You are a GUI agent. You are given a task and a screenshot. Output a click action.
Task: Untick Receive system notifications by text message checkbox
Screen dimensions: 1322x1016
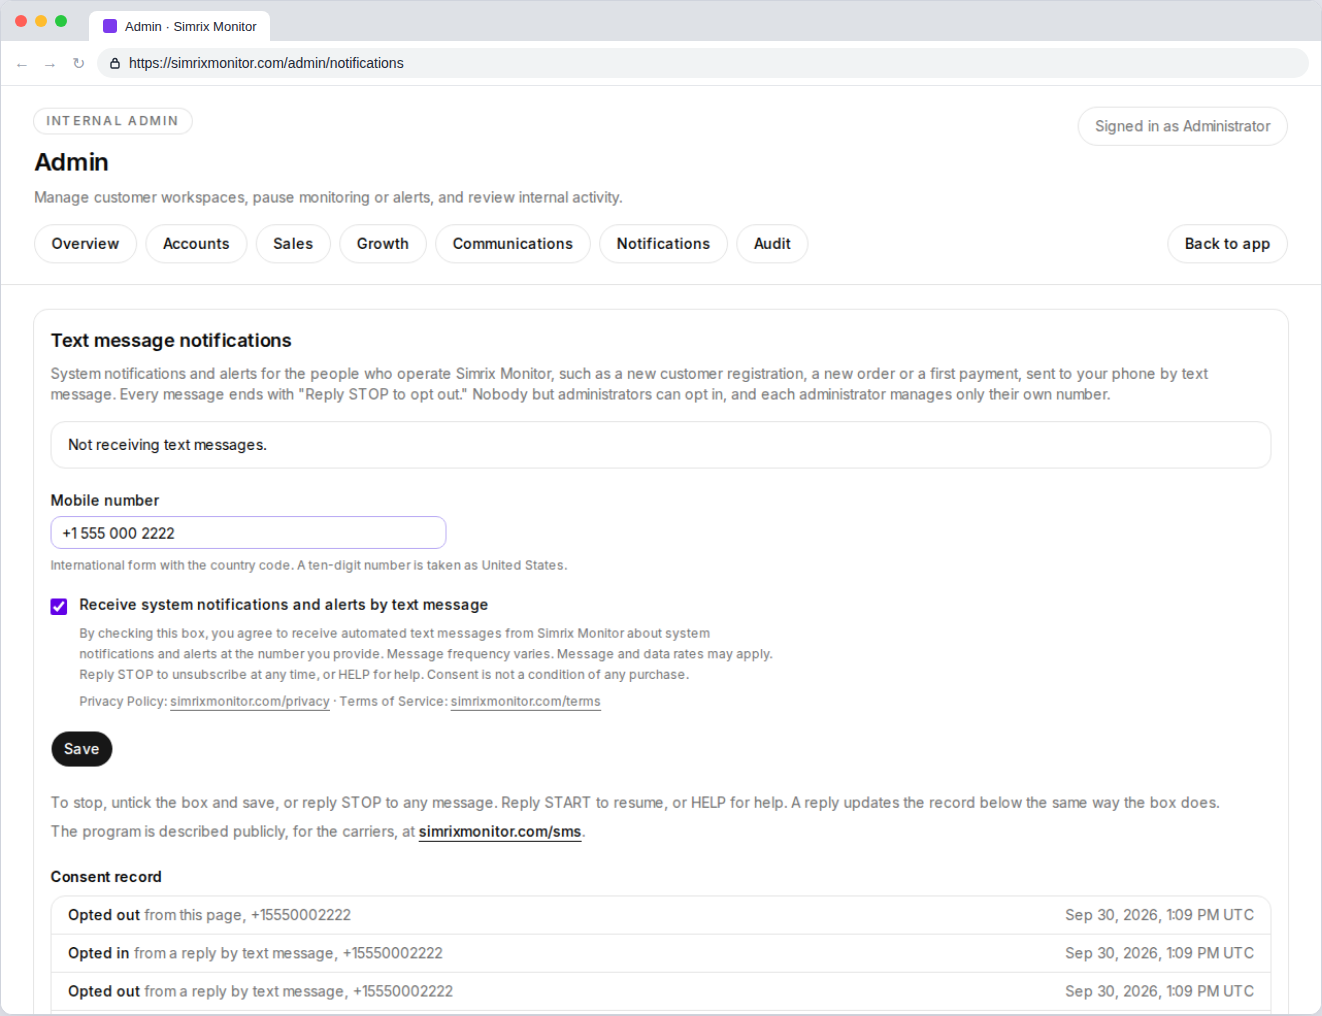tap(59, 606)
